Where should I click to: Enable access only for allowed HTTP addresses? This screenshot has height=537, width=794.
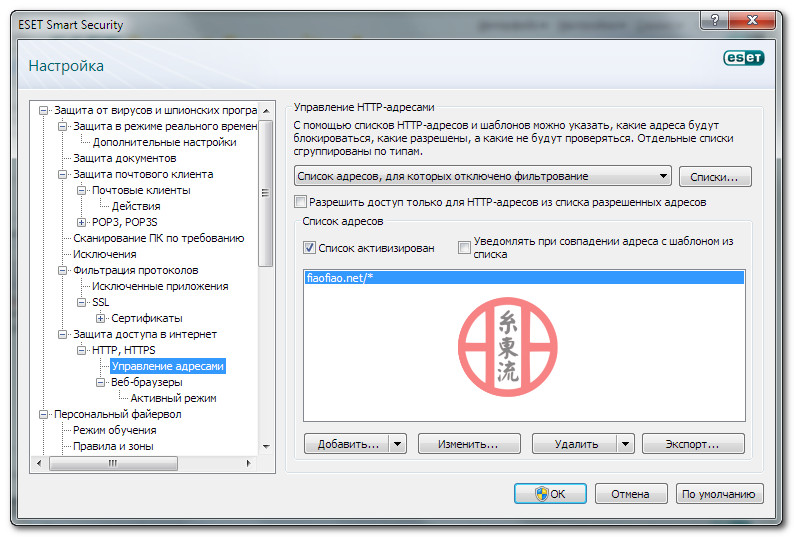point(300,202)
